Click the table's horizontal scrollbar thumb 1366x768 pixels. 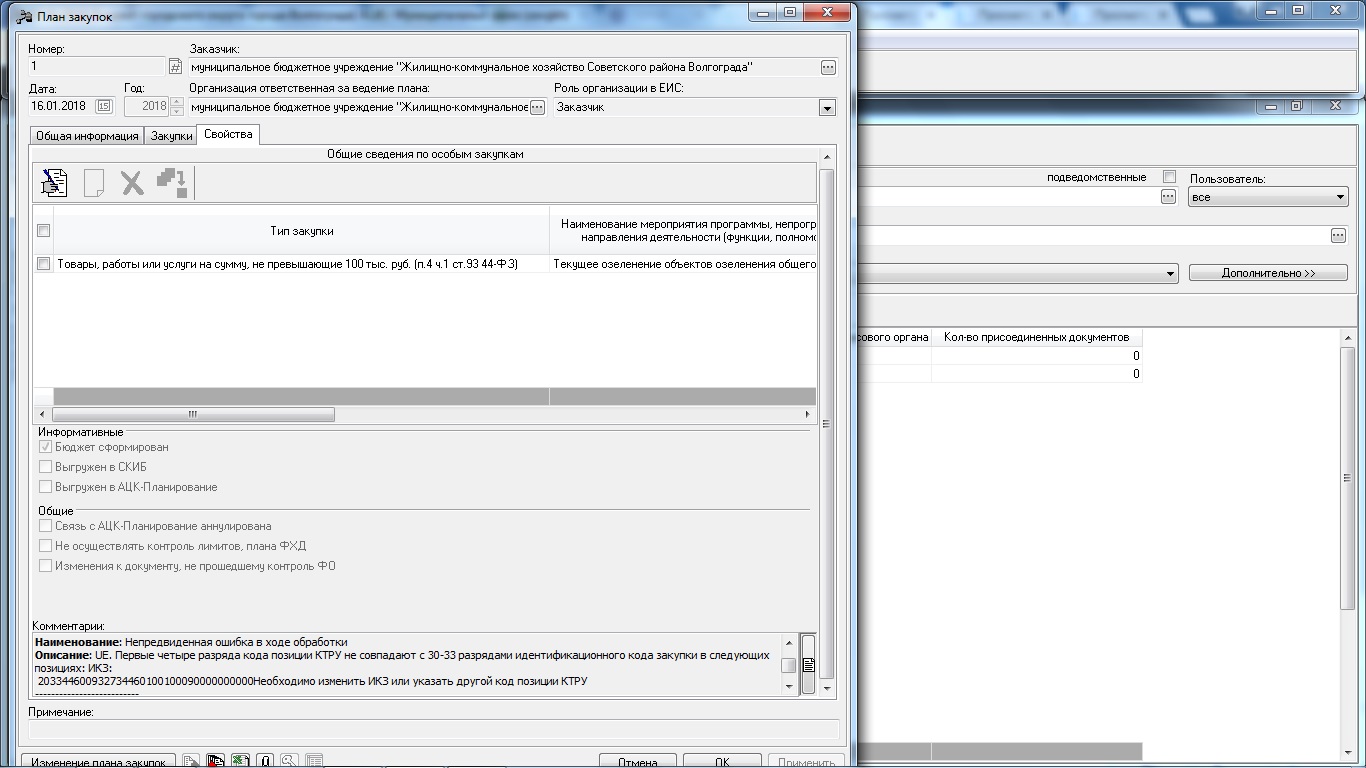pos(193,414)
